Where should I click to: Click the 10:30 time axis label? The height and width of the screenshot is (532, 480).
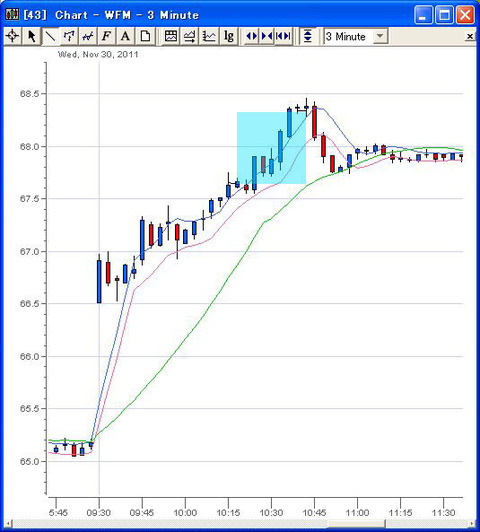point(271,512)
